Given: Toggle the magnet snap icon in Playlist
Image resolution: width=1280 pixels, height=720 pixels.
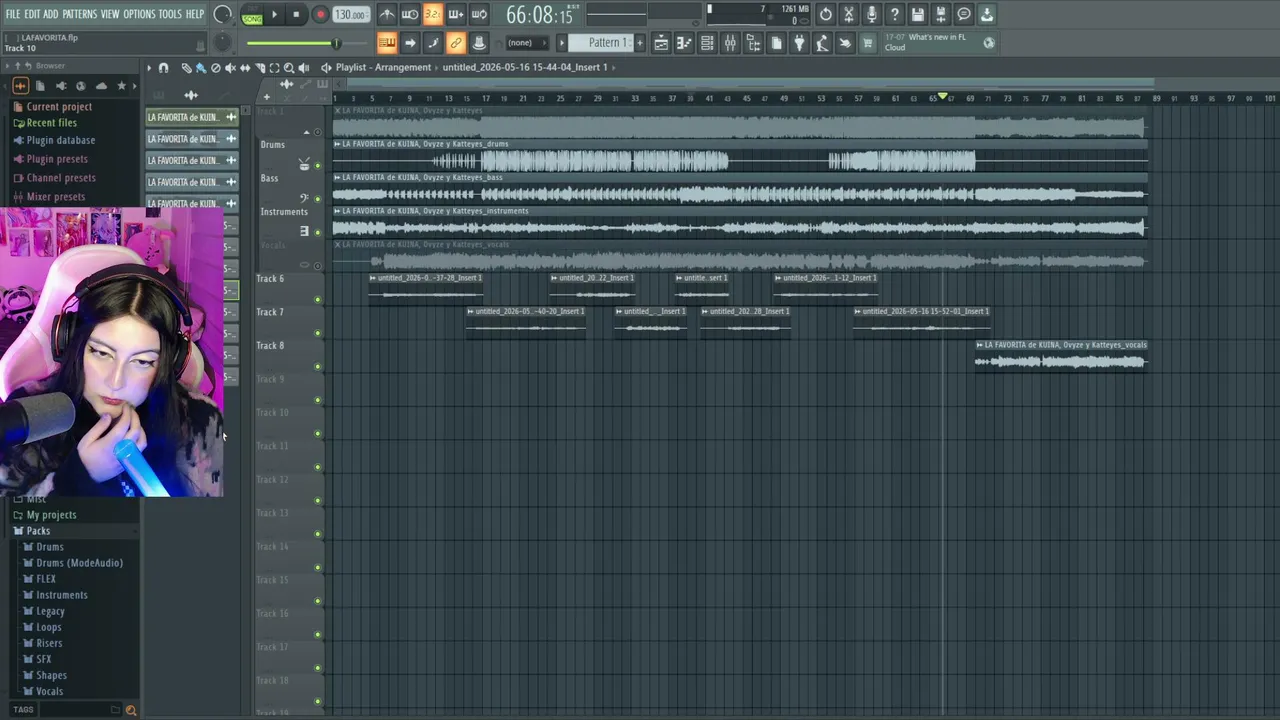Looking at the screenshot, I should tap(164, 68).
